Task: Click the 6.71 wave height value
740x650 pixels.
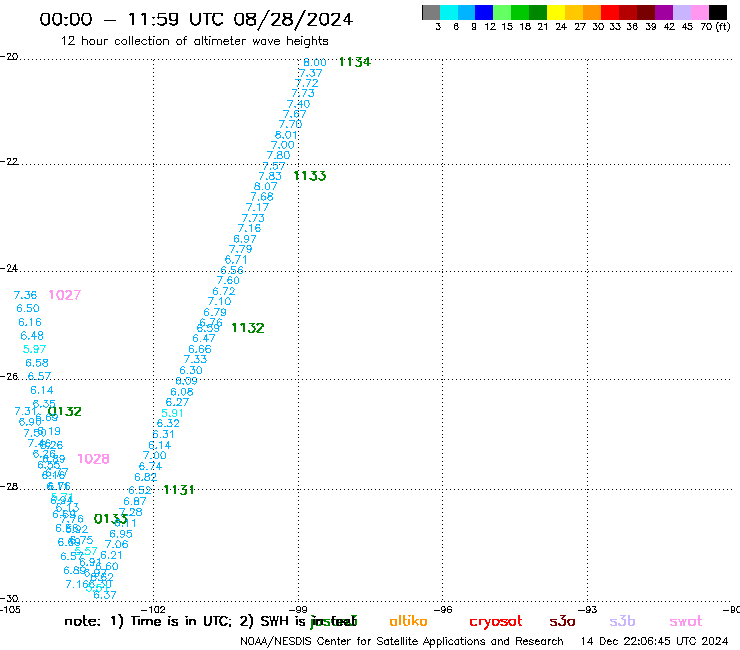Action: (236, 260)
